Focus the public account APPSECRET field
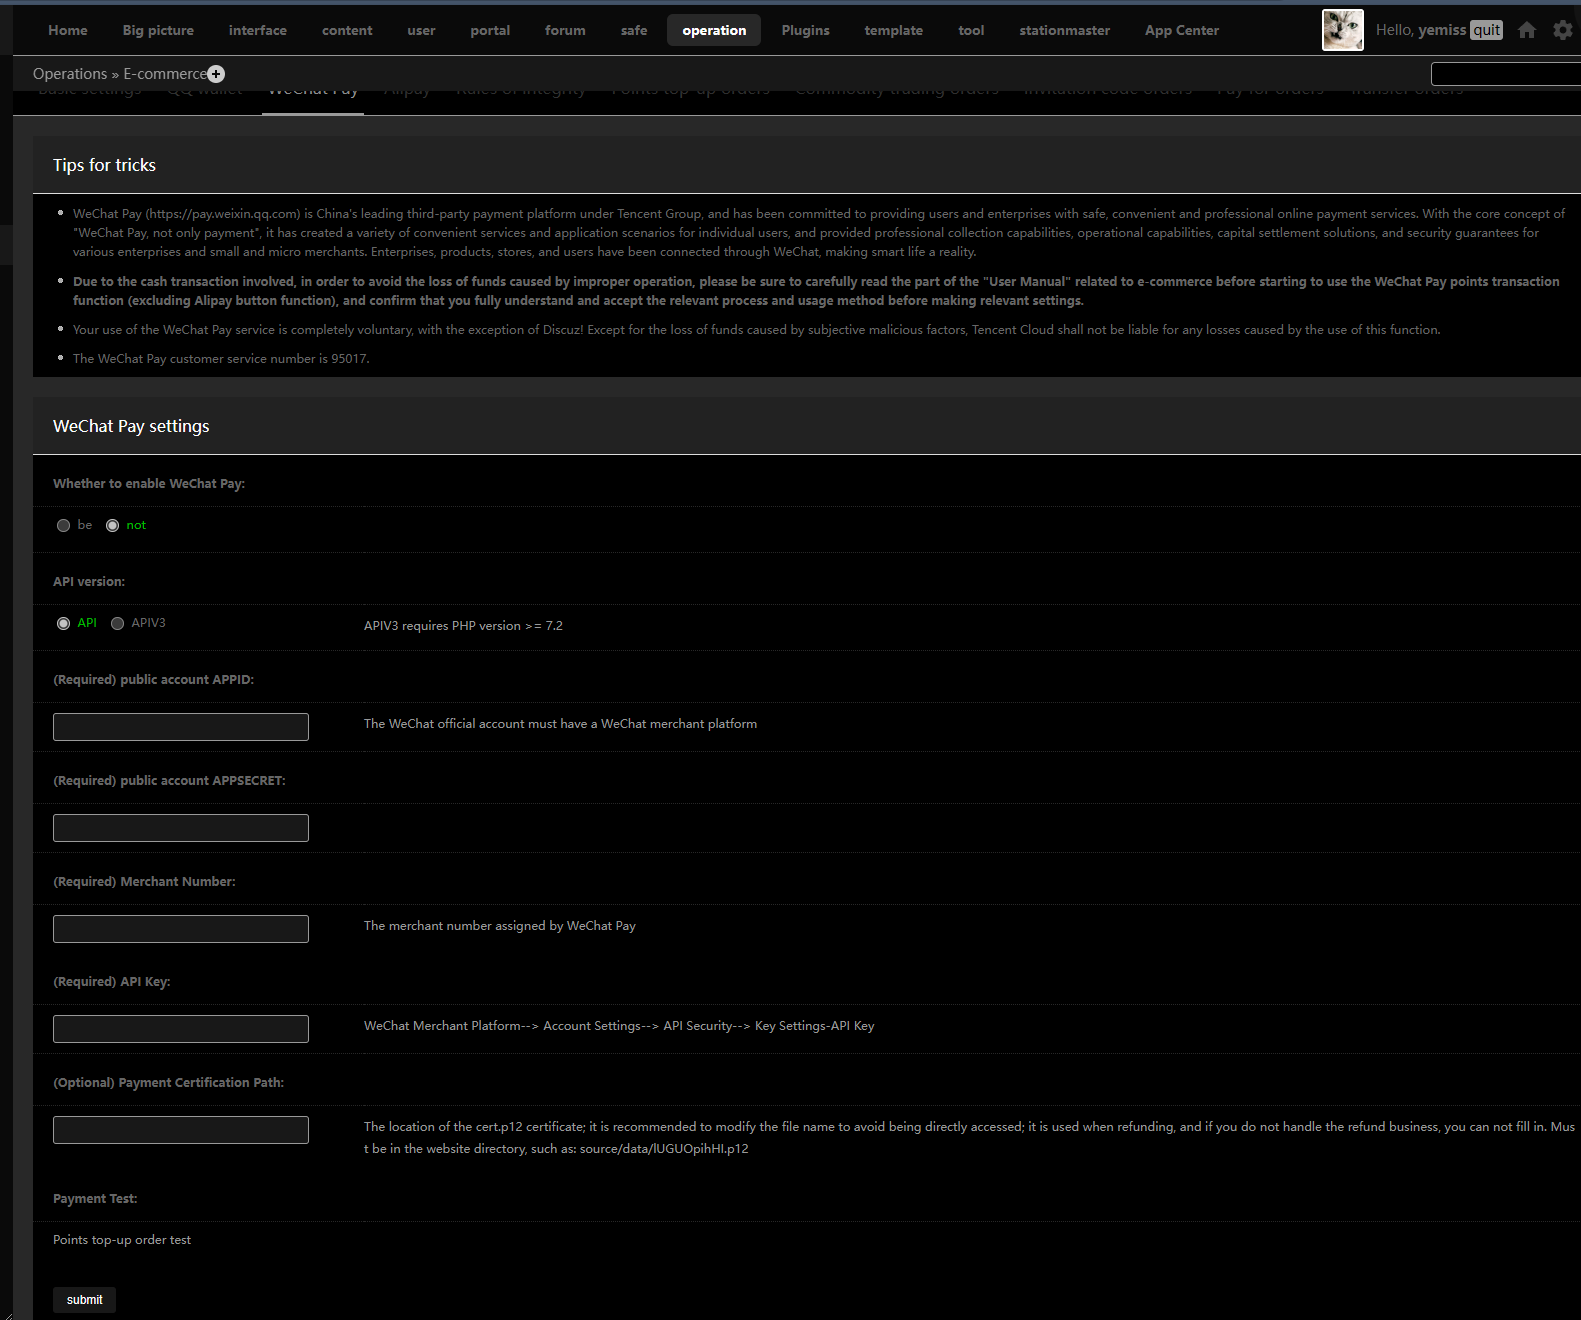Screen dimensions: 1581x1320 click(181, 828)
